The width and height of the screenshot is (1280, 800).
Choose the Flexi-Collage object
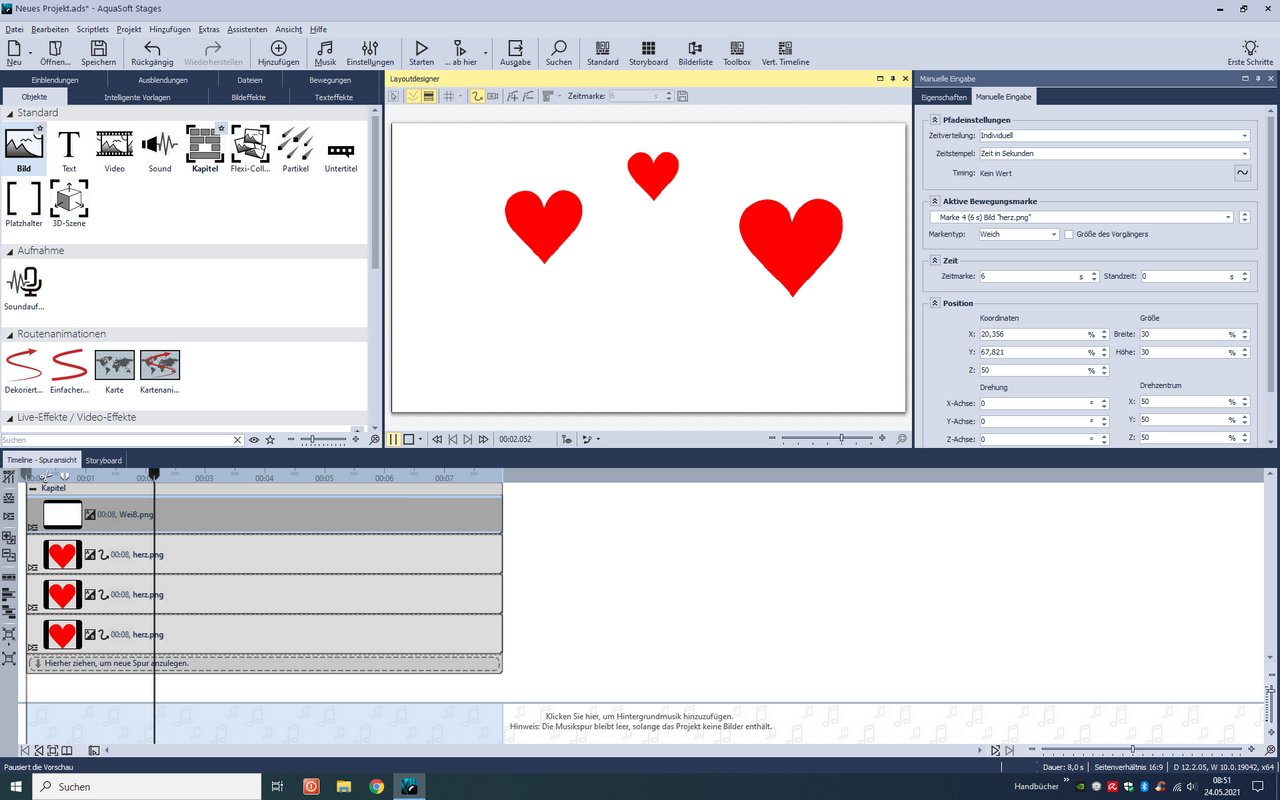click(x=250, y=149)
